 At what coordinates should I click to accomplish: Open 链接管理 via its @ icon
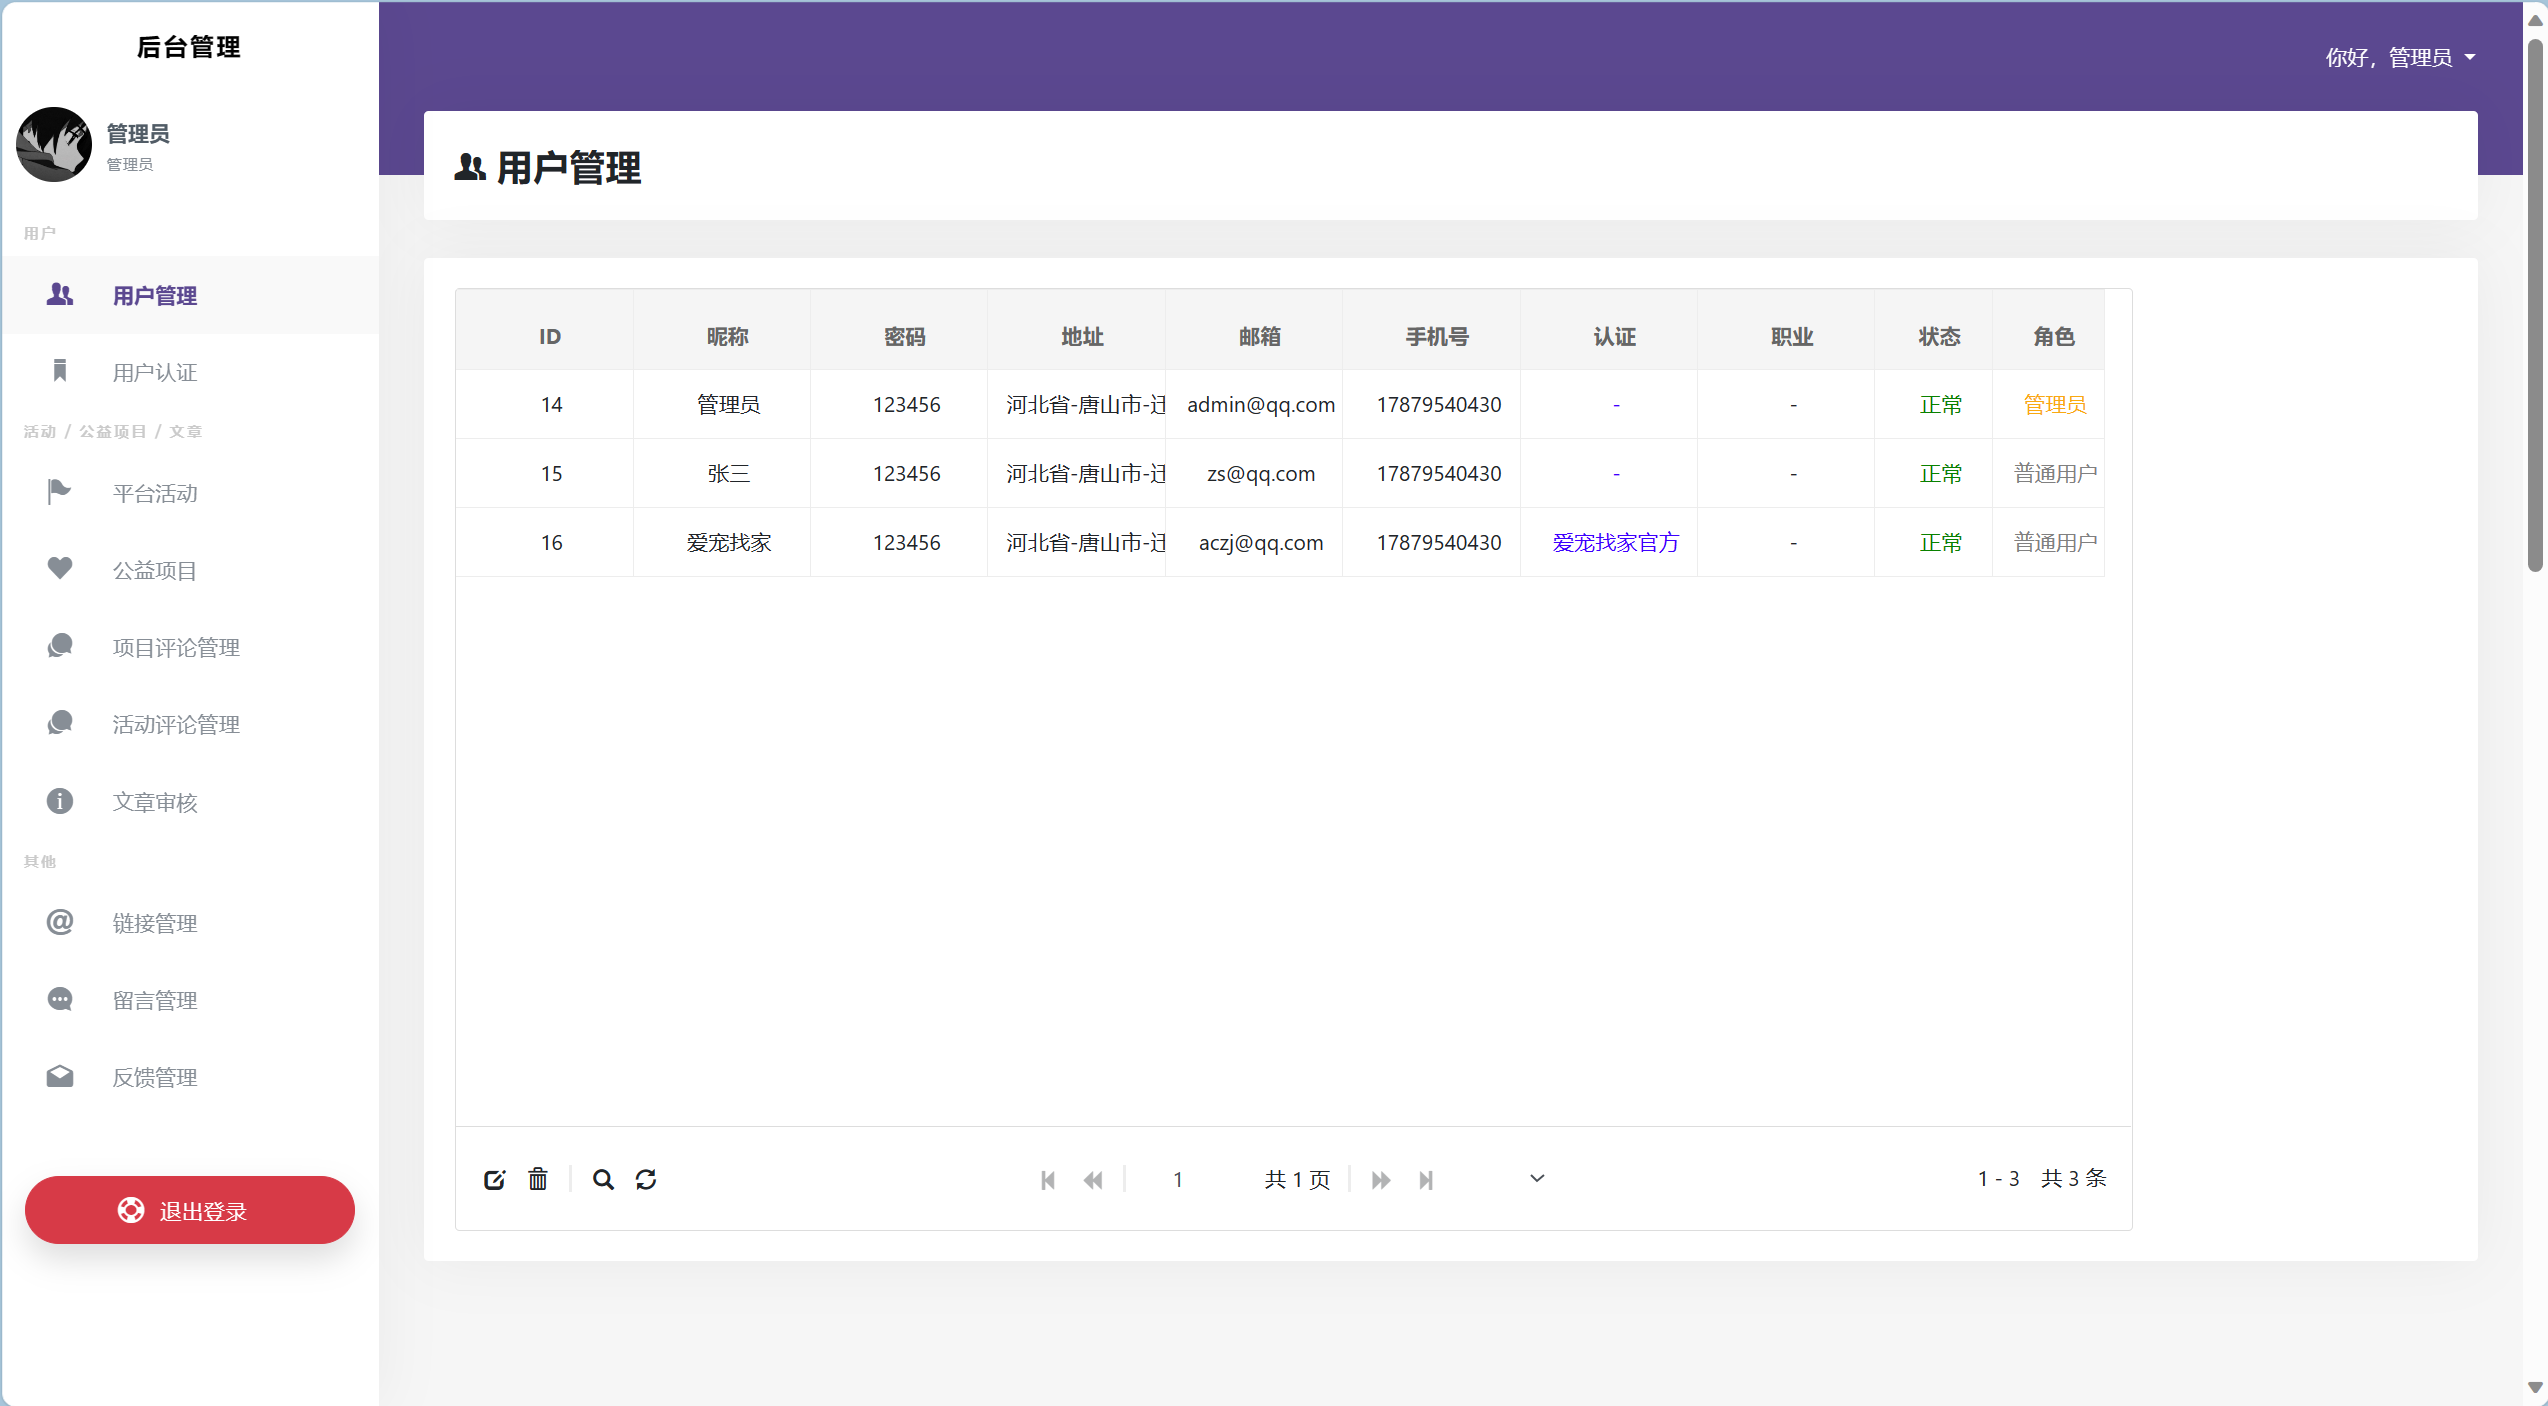59,922
